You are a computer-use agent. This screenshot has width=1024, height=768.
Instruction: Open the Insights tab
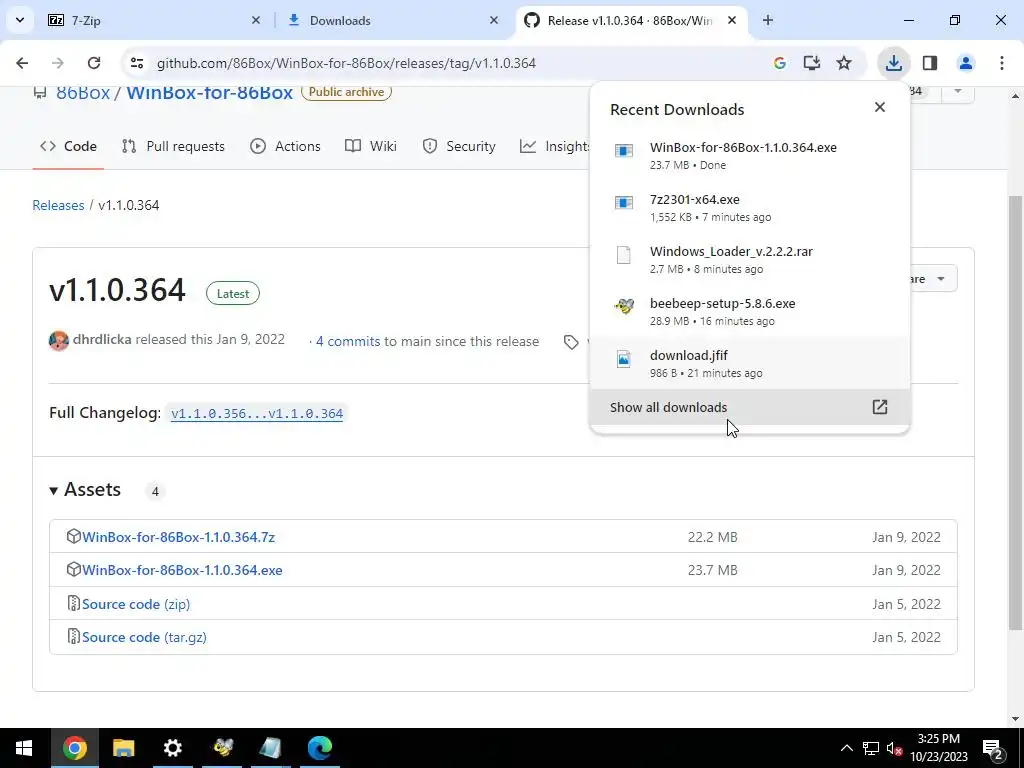(555, 146)
